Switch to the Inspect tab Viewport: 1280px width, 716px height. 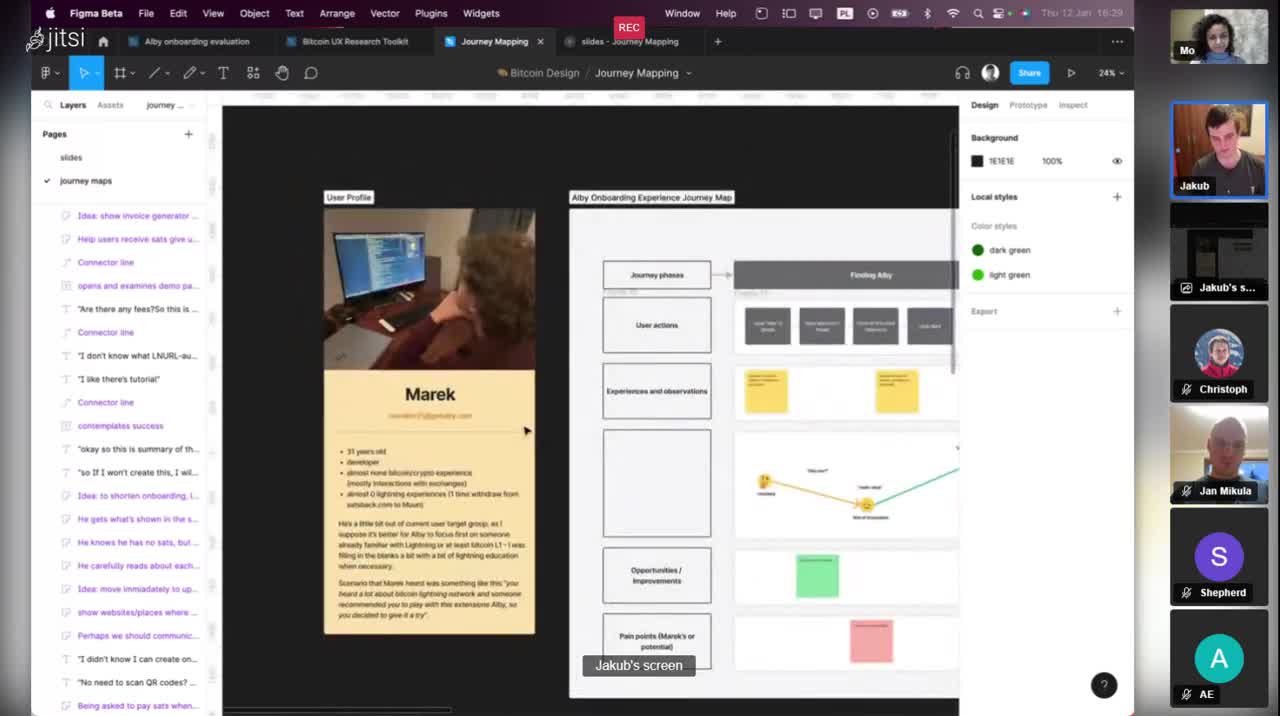(1073, 105)
